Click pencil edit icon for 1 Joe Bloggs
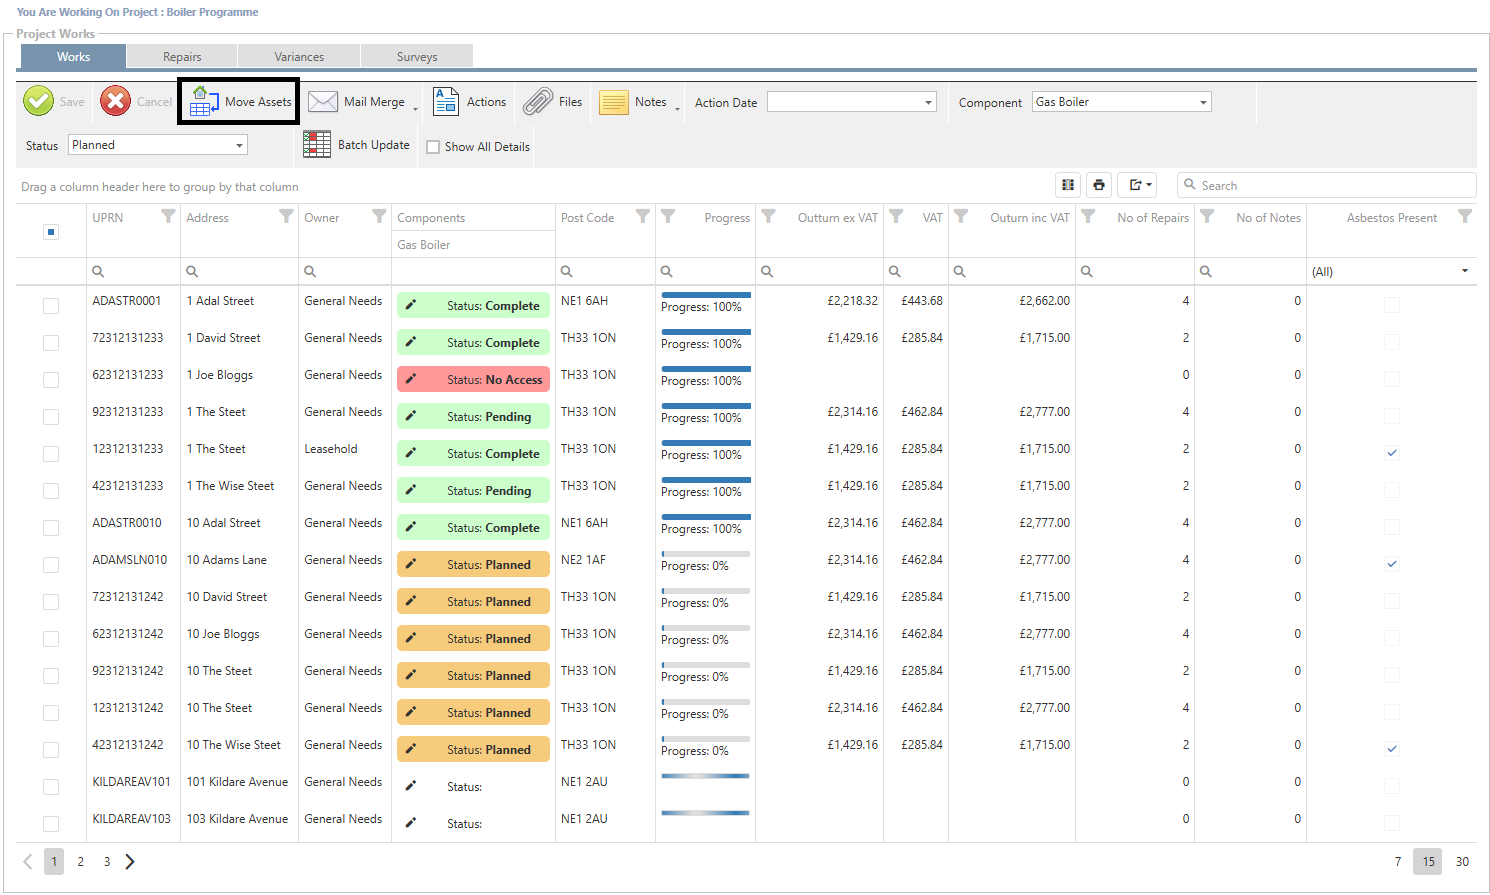The image size is (1490, 895). point(411,379)
